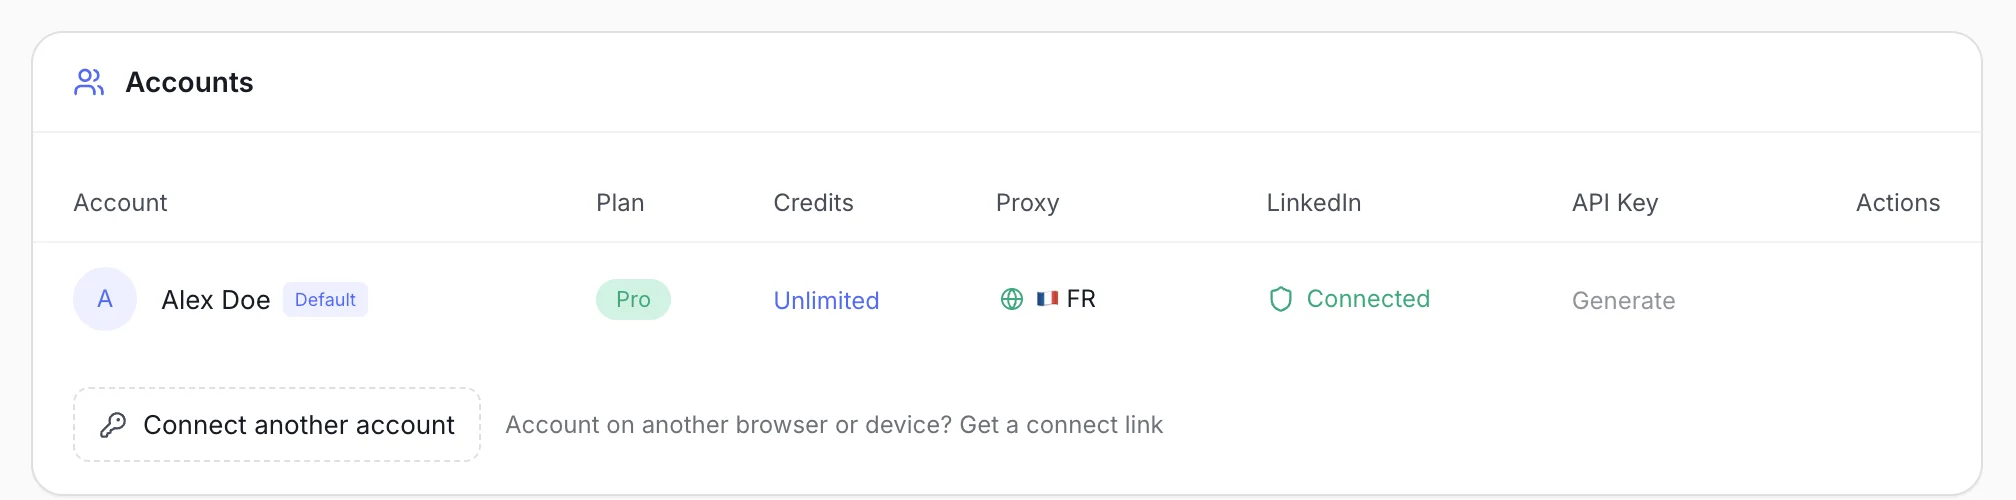The height and width of the screenshot is (500, 2016).
Task: Select the Default badge beside Alex Doe
Action: point(325,300)
